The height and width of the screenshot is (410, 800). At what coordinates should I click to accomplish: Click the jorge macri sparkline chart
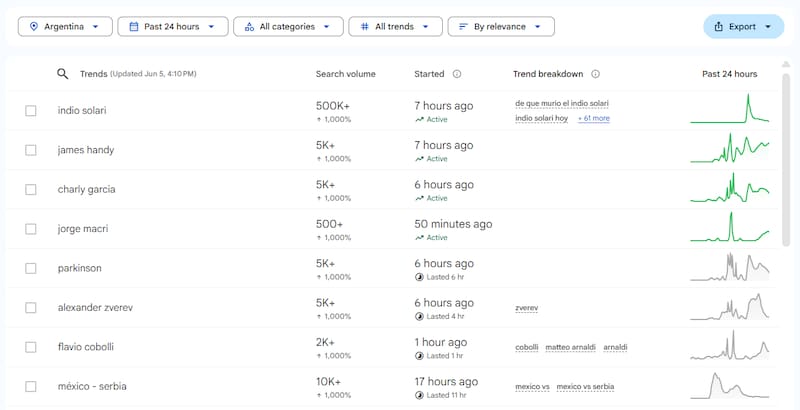point(730,227)
